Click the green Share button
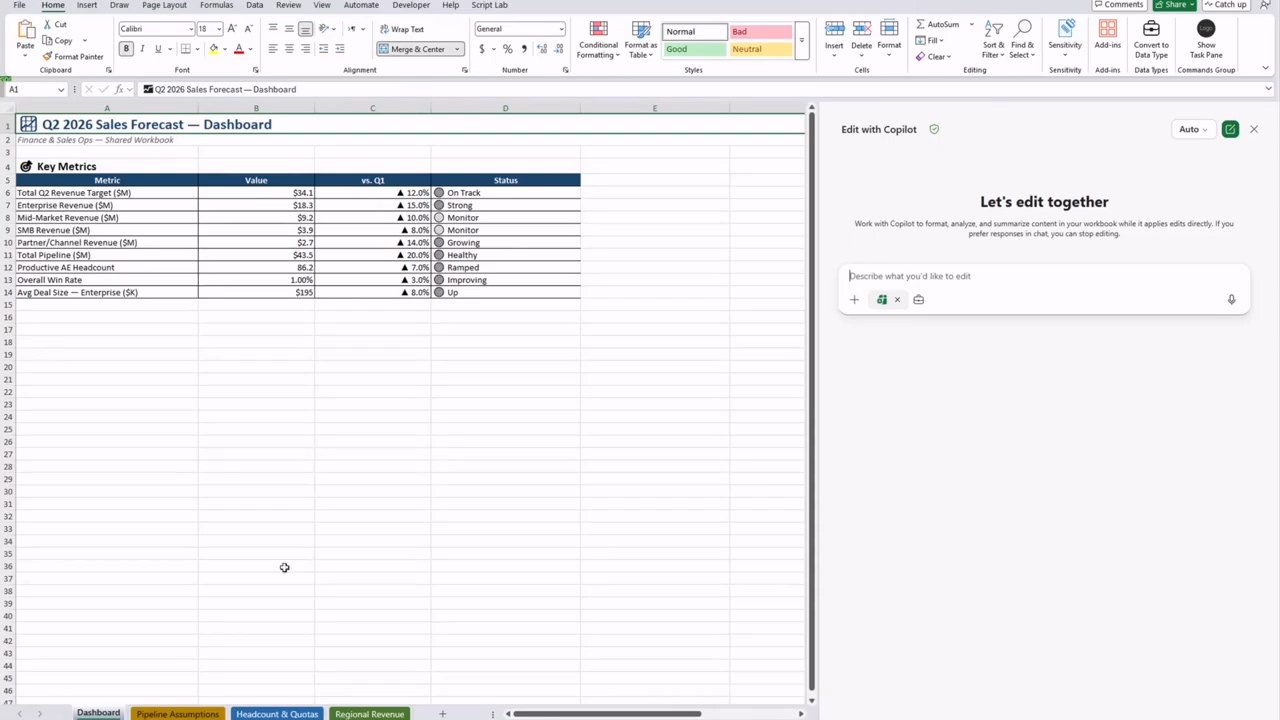Image resolution: width=1280 pixels, height=720 pixels. (x=1175, y=5)
